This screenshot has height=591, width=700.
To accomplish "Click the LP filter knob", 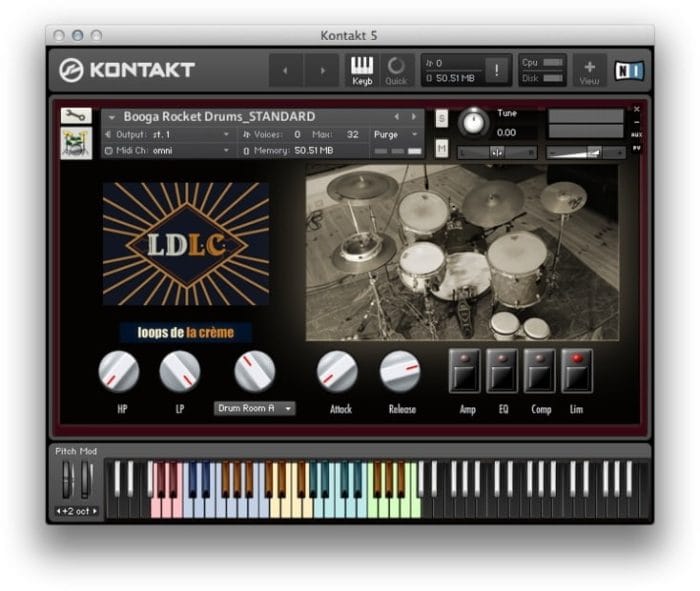I will [179, 371].
